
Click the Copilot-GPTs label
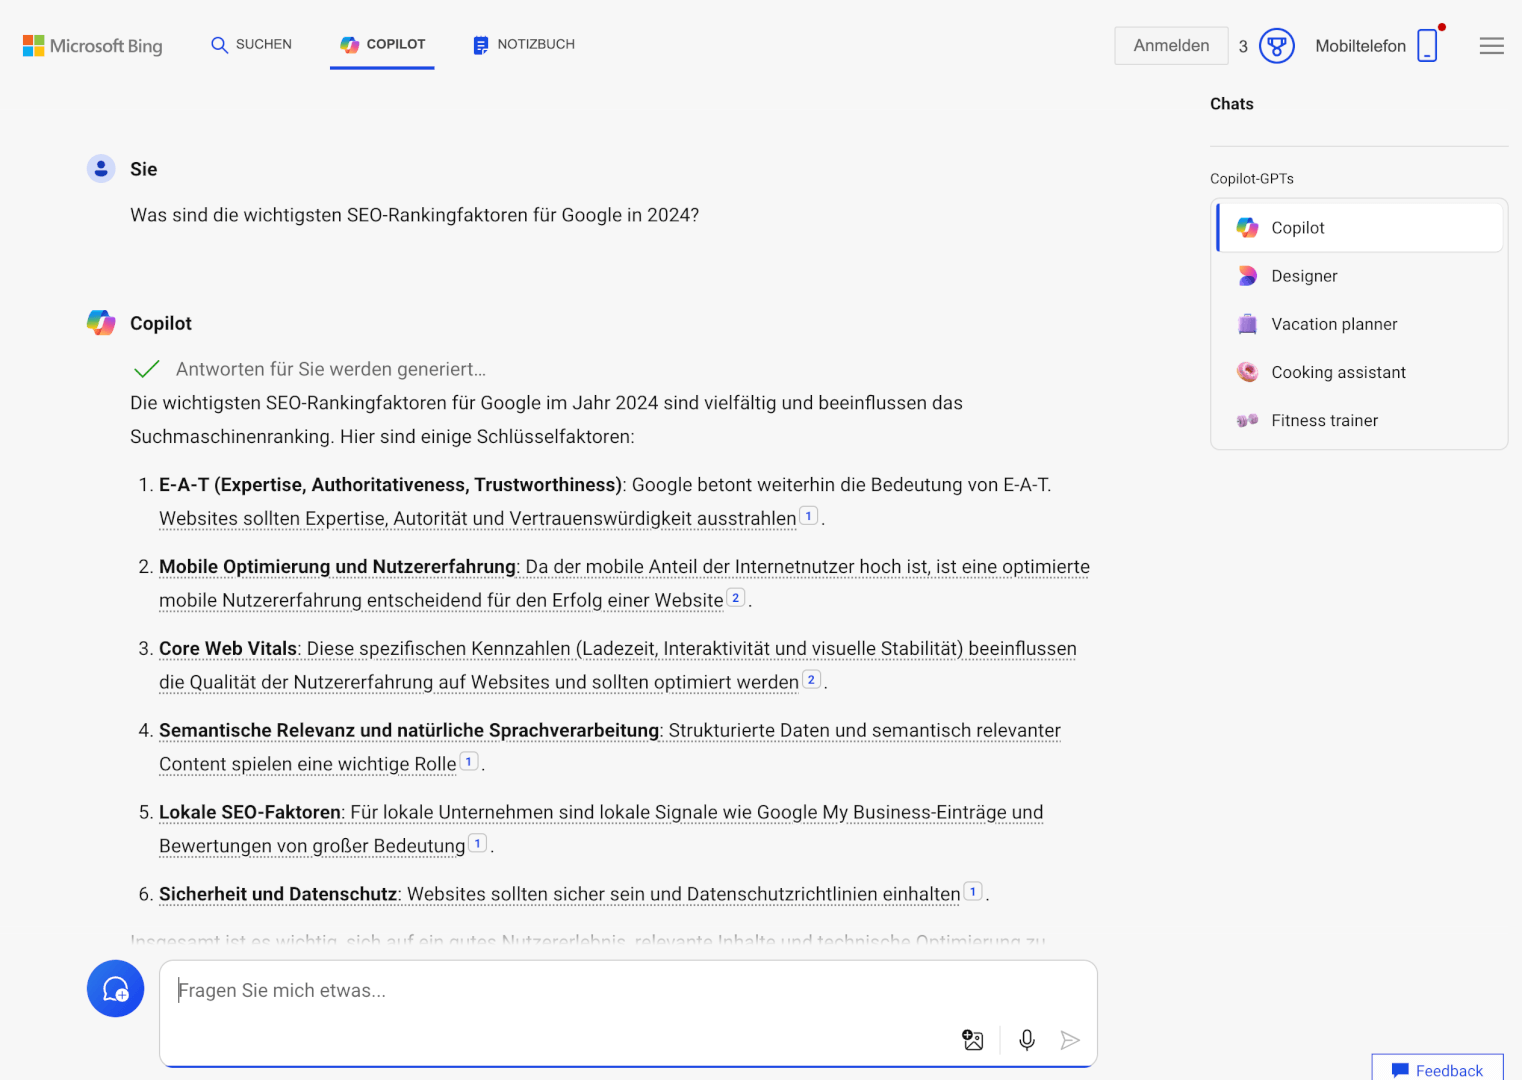click(1252, 179)
